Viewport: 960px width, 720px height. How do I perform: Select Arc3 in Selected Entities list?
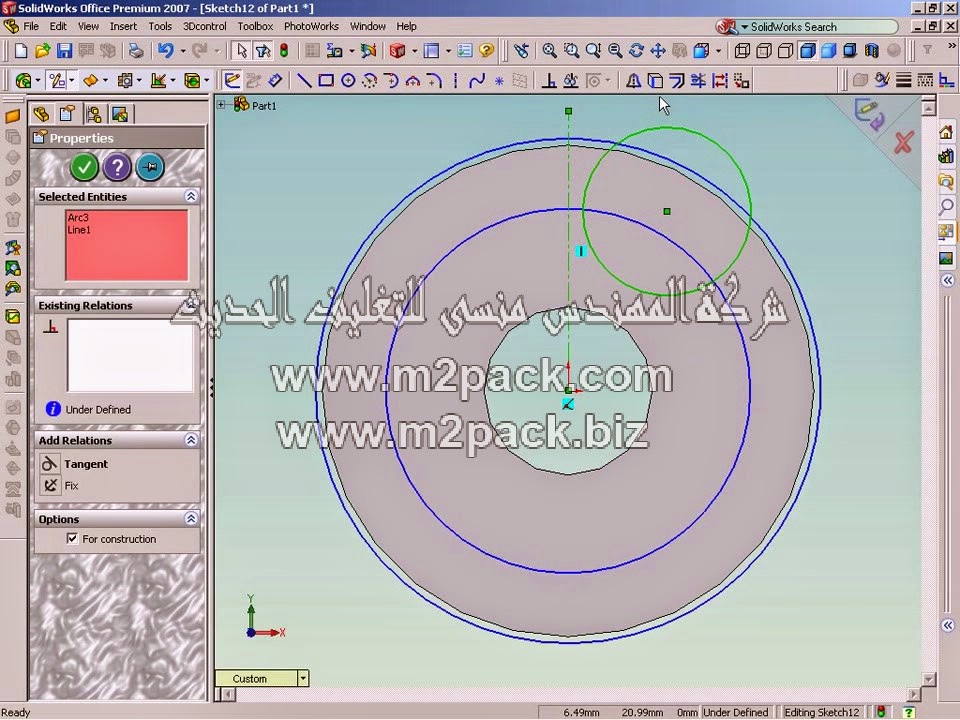[x=78, y=217]
